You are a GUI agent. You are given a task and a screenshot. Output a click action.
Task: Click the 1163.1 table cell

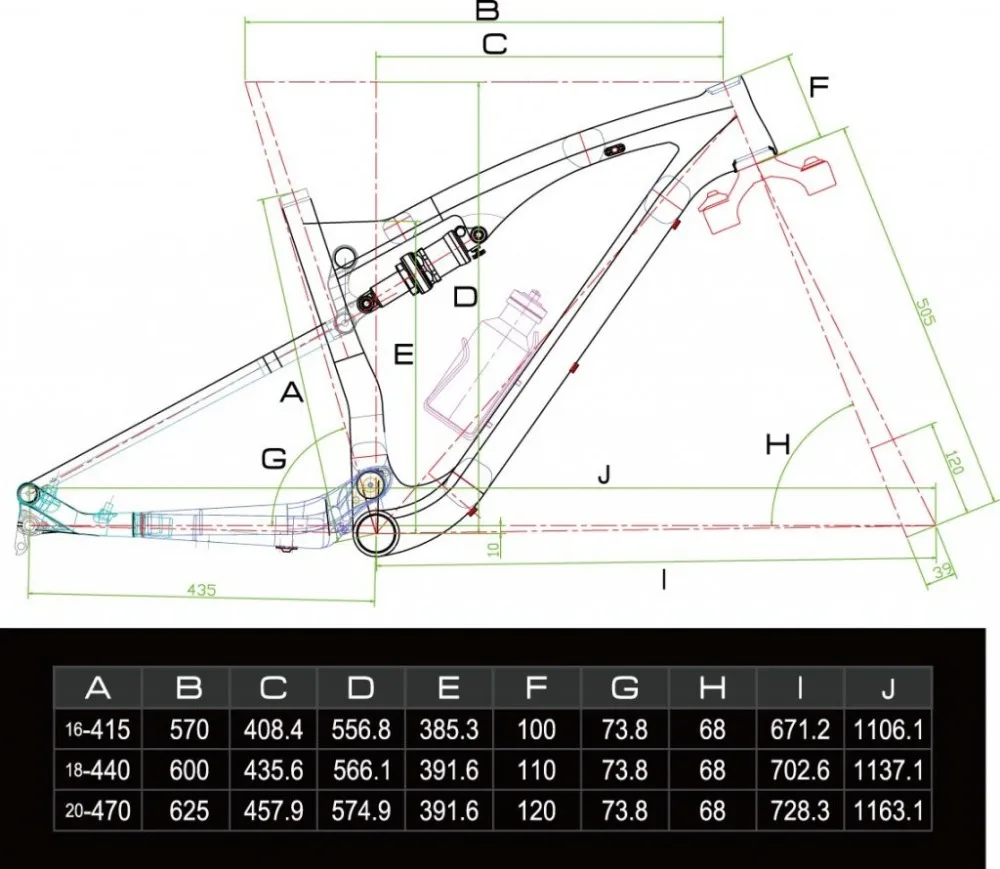(888, 811)
